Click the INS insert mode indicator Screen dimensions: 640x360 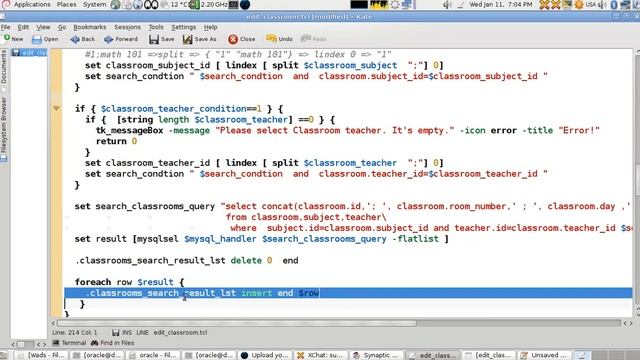click(x=127, y=333)
